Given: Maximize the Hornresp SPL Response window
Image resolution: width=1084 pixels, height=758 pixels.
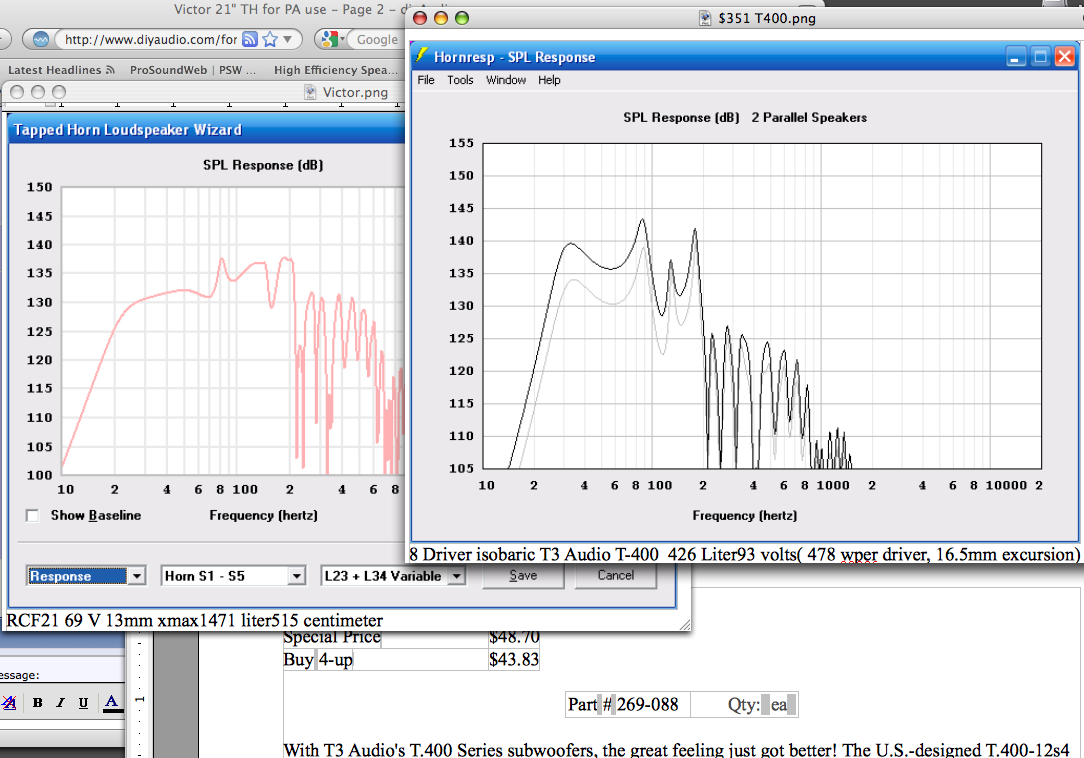Looking at the screenshot, I should pyautogui.click(x=1040, y=57).
